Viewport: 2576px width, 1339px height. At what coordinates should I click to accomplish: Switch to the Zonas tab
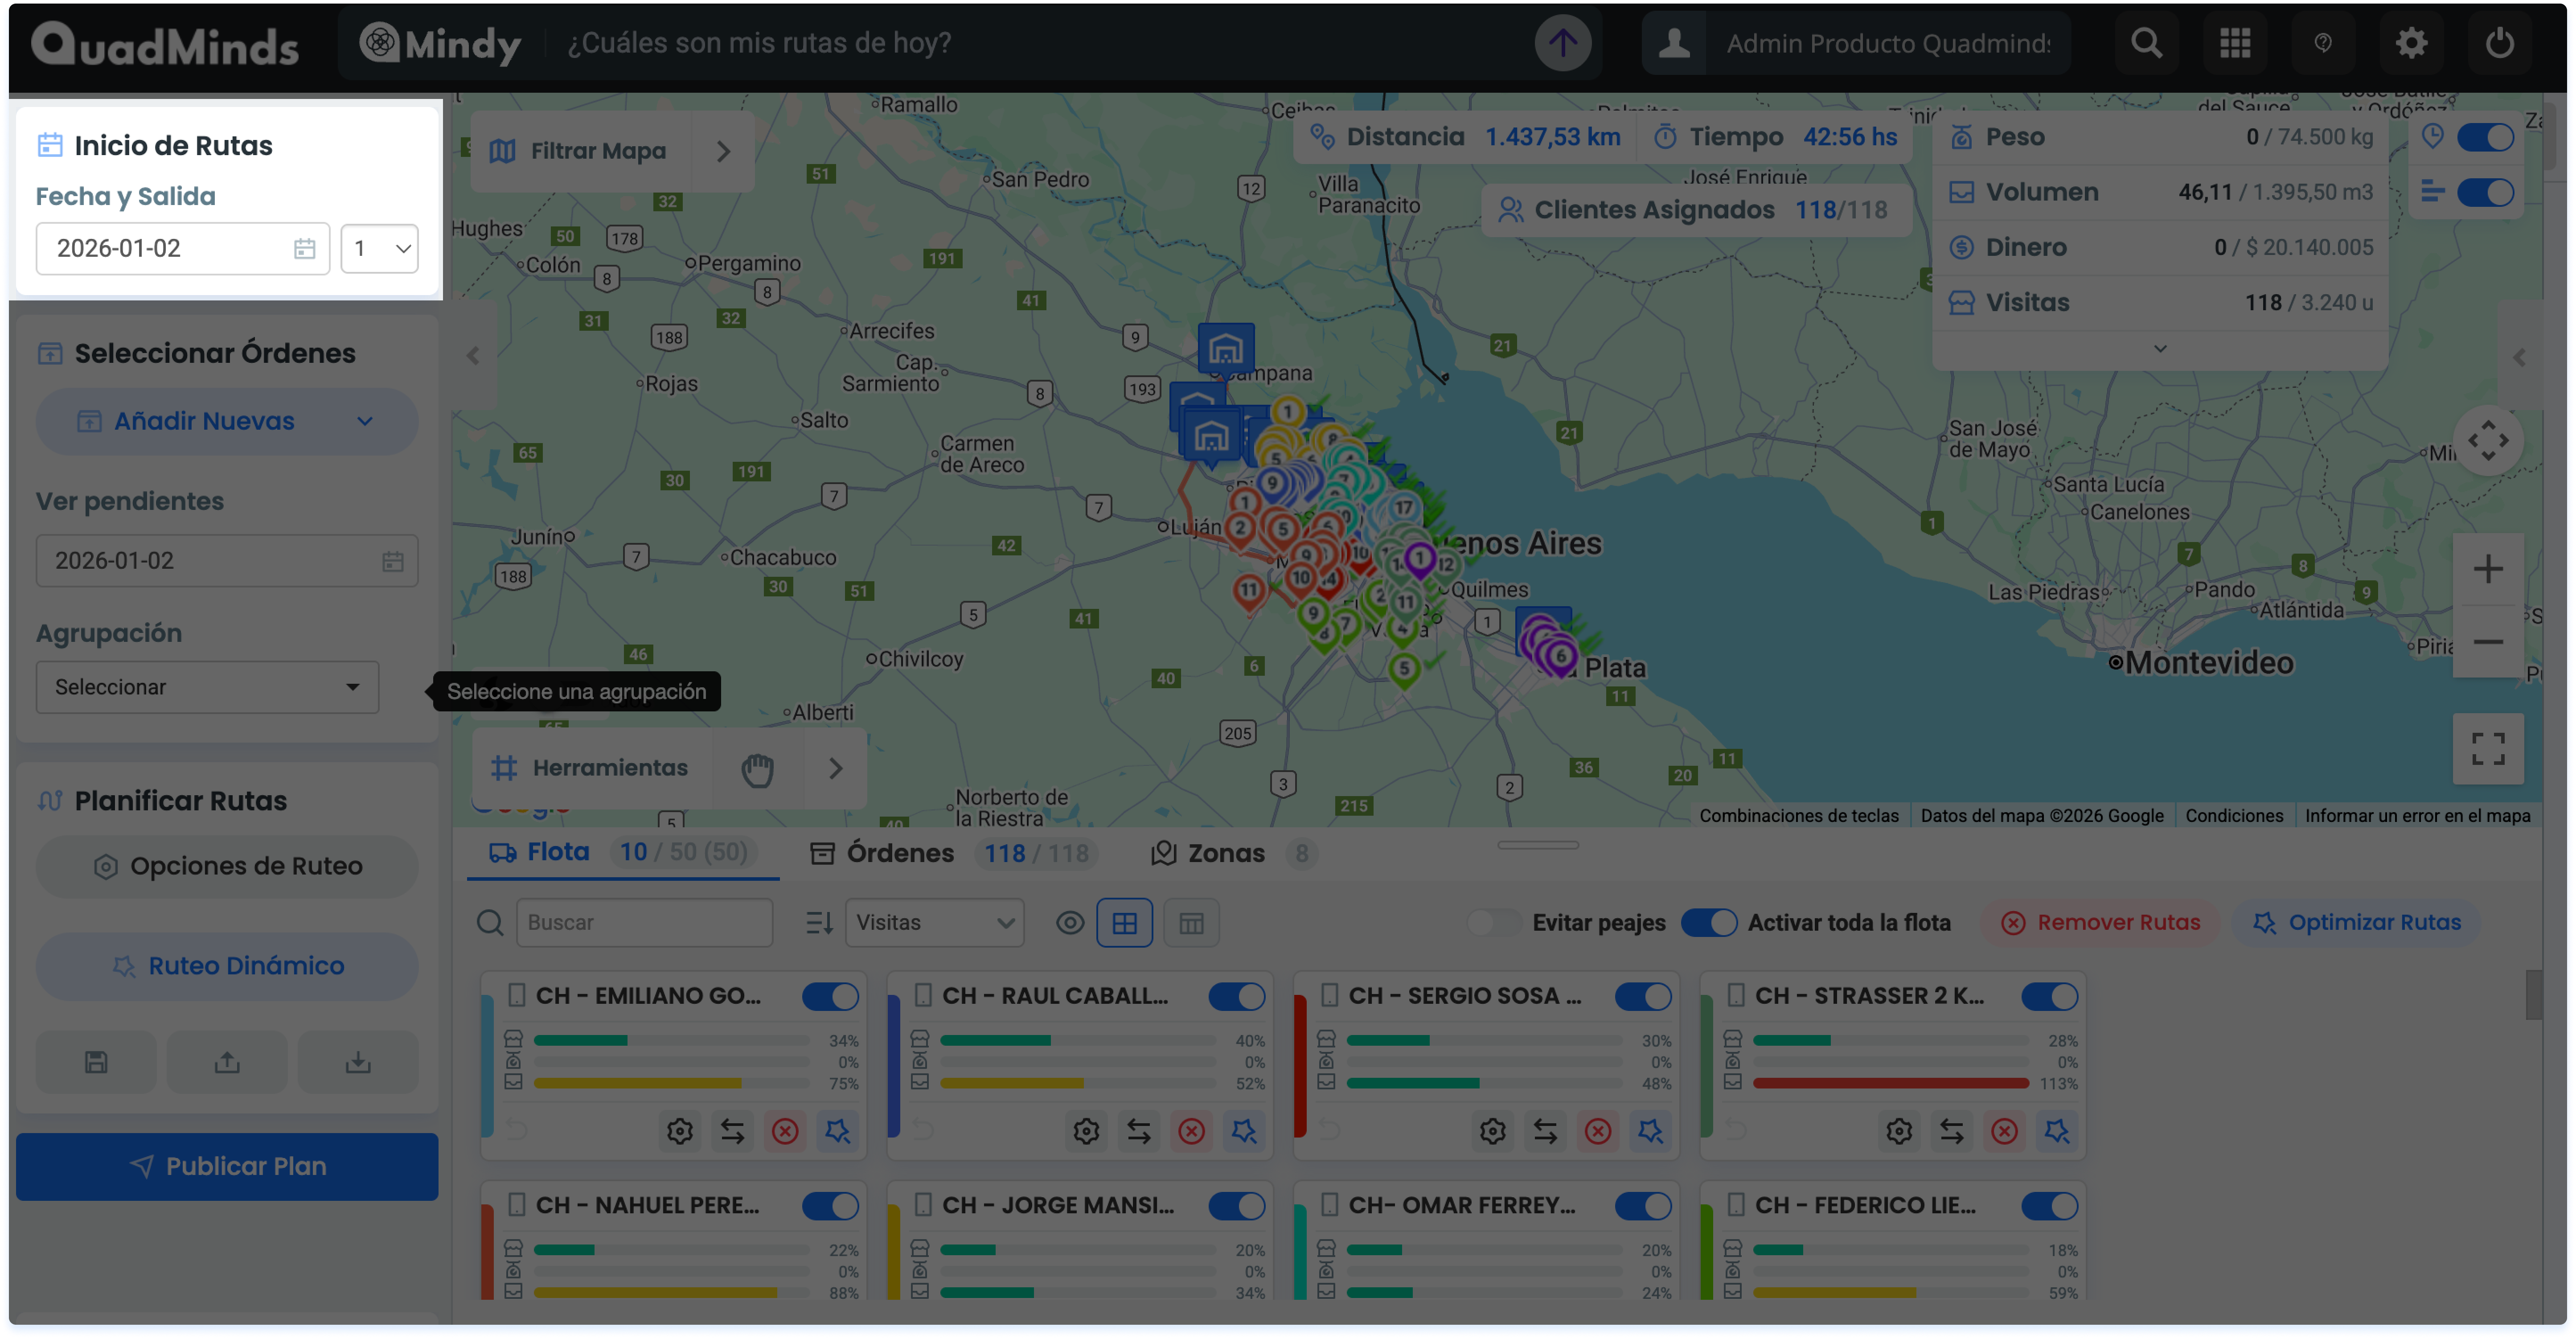[x=1226, y=853]
